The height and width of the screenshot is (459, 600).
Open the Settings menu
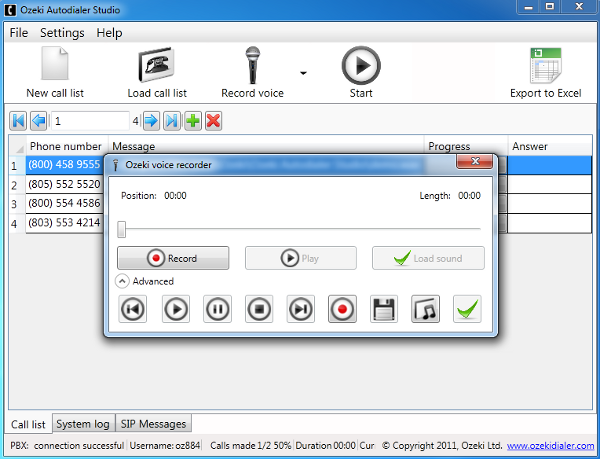click(62, 33)
